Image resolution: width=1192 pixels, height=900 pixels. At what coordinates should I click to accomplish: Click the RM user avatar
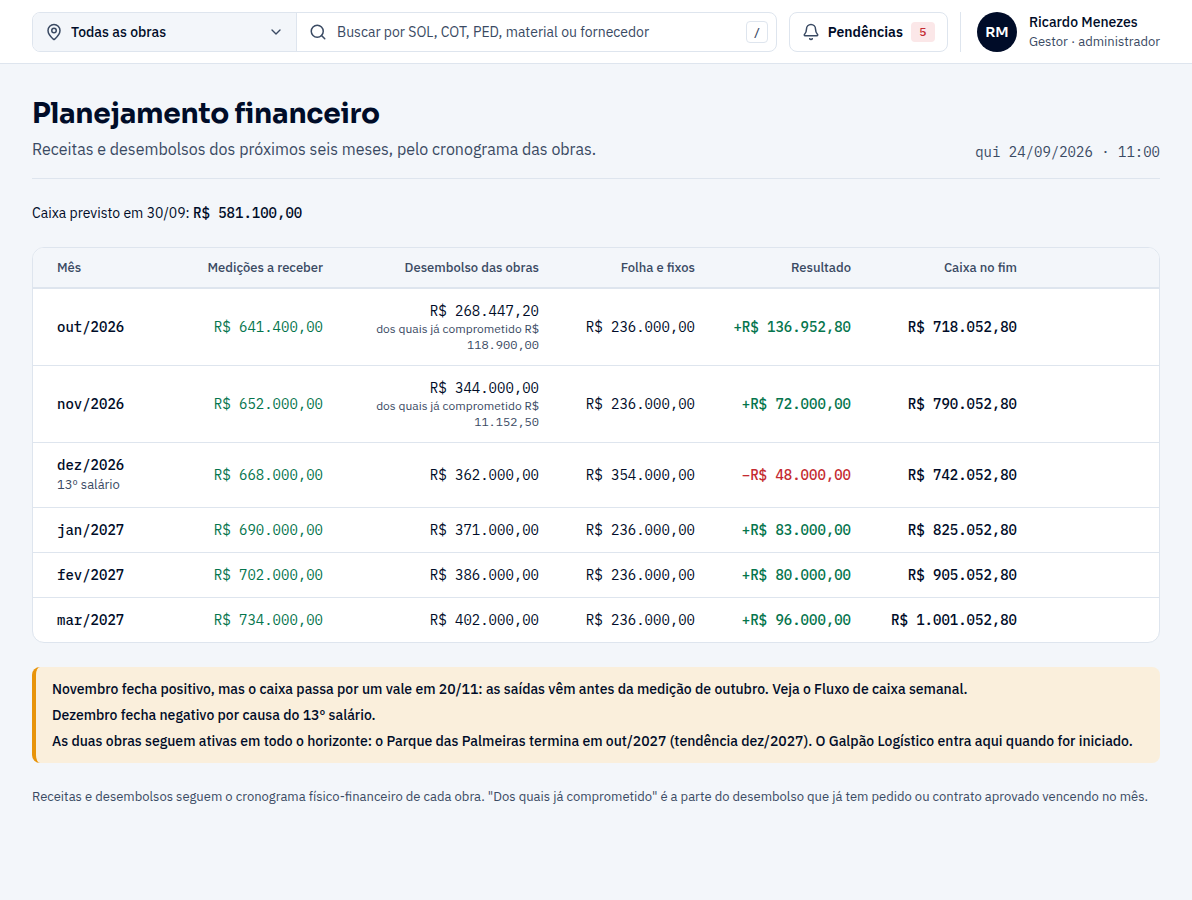[x=997, y=32]
